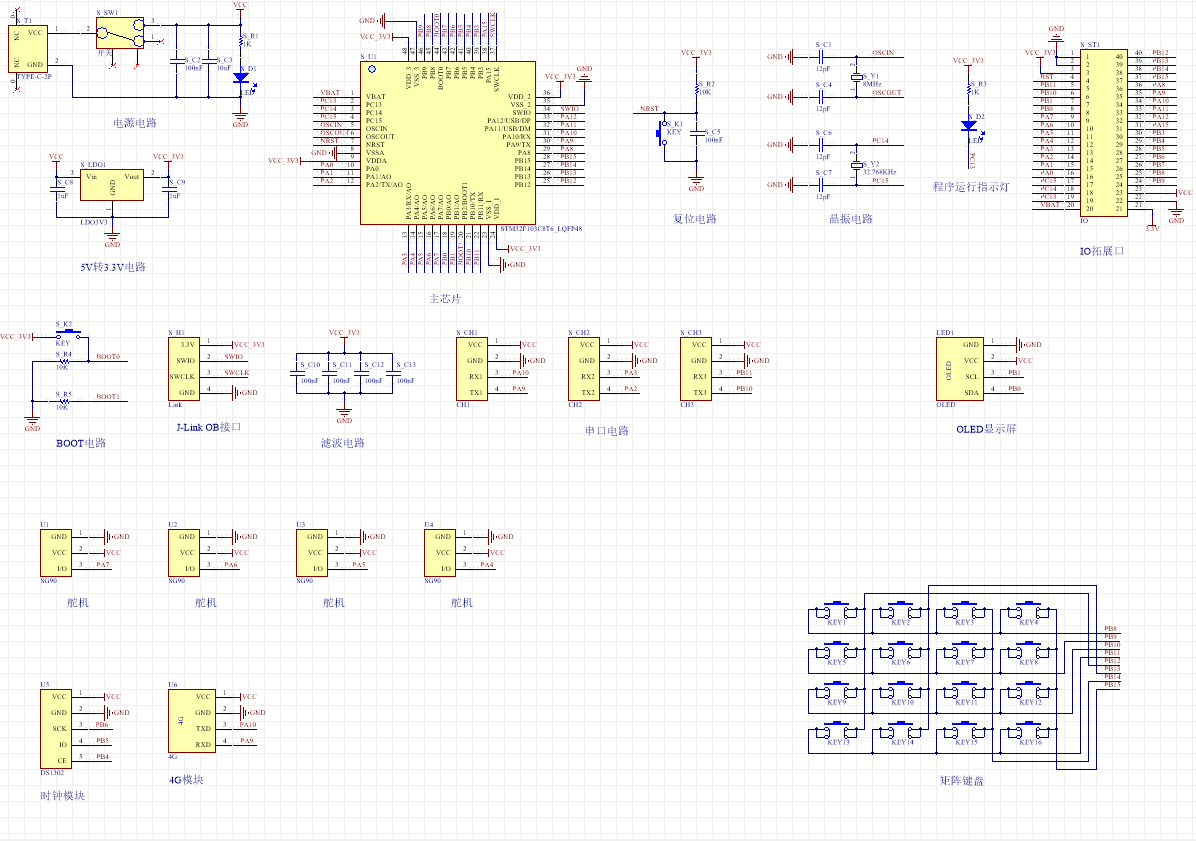Click the 滤波电路 section label
The width and height of the screenshot is (1196, 841).
point(342,443)
